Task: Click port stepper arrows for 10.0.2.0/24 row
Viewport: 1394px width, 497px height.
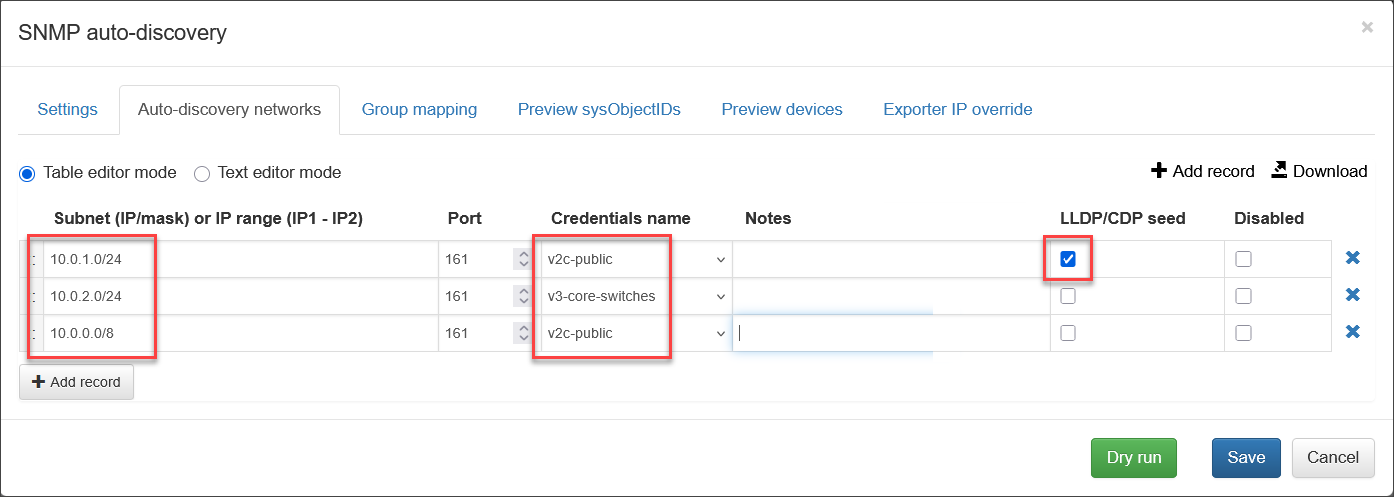Action: [x=521, y=296]
